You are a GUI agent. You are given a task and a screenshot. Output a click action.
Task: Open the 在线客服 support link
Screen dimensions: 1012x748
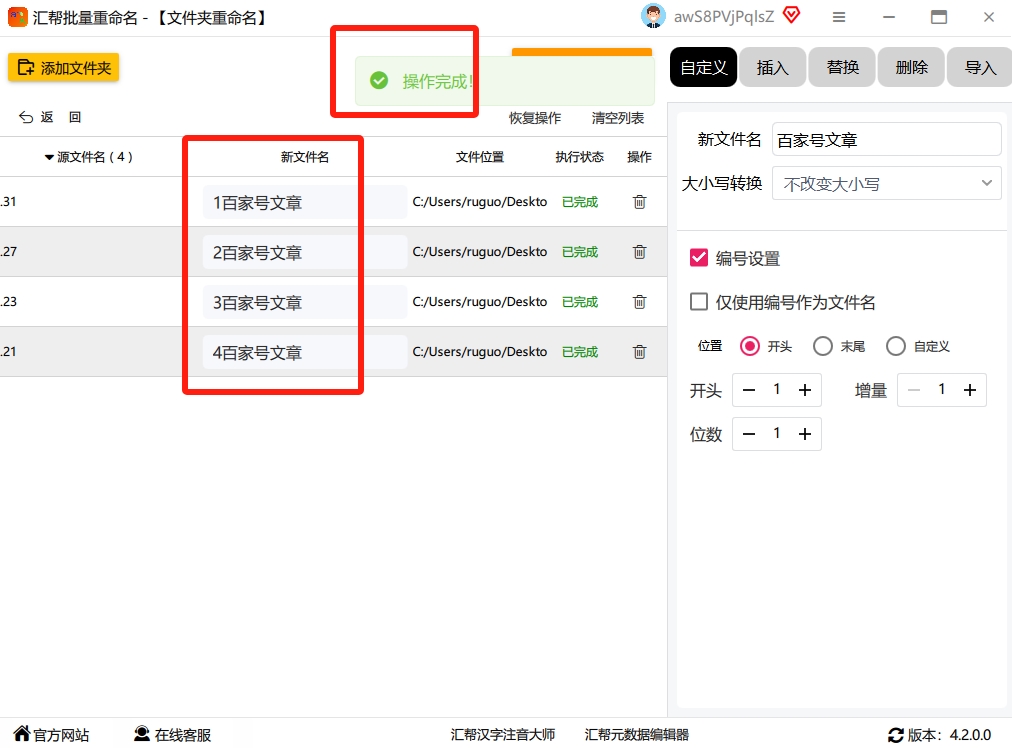tap(172, 734)
